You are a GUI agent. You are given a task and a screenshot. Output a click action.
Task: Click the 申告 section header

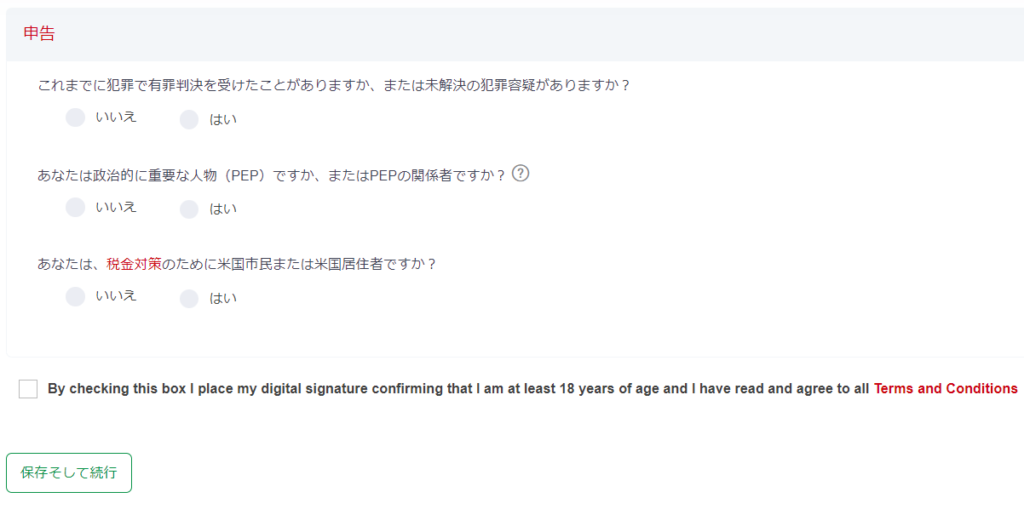click(39, 33)
